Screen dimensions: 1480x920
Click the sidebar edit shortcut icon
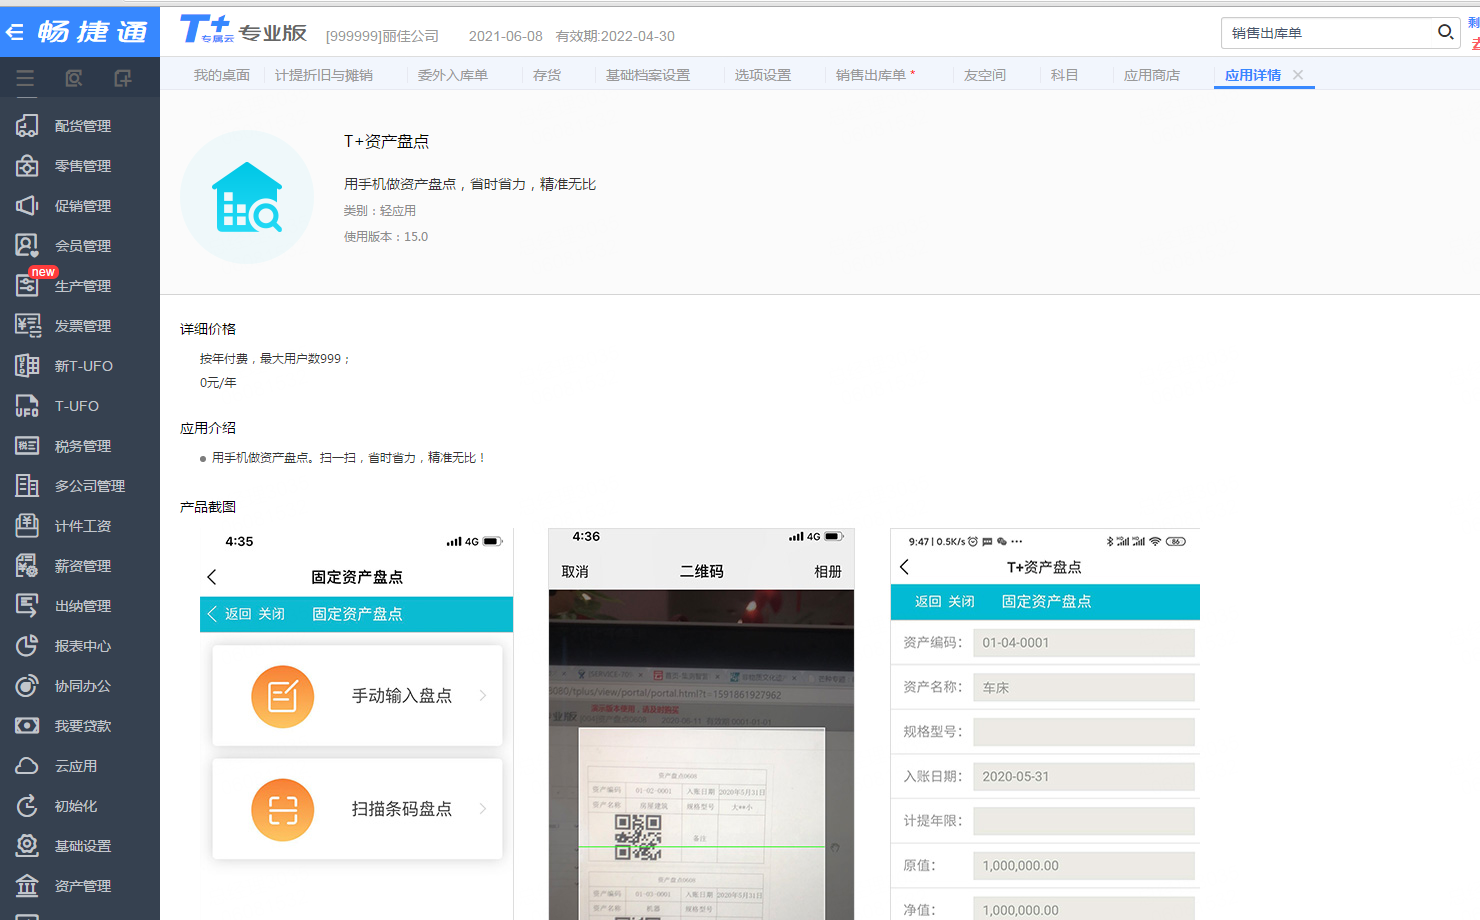point(123,78)
